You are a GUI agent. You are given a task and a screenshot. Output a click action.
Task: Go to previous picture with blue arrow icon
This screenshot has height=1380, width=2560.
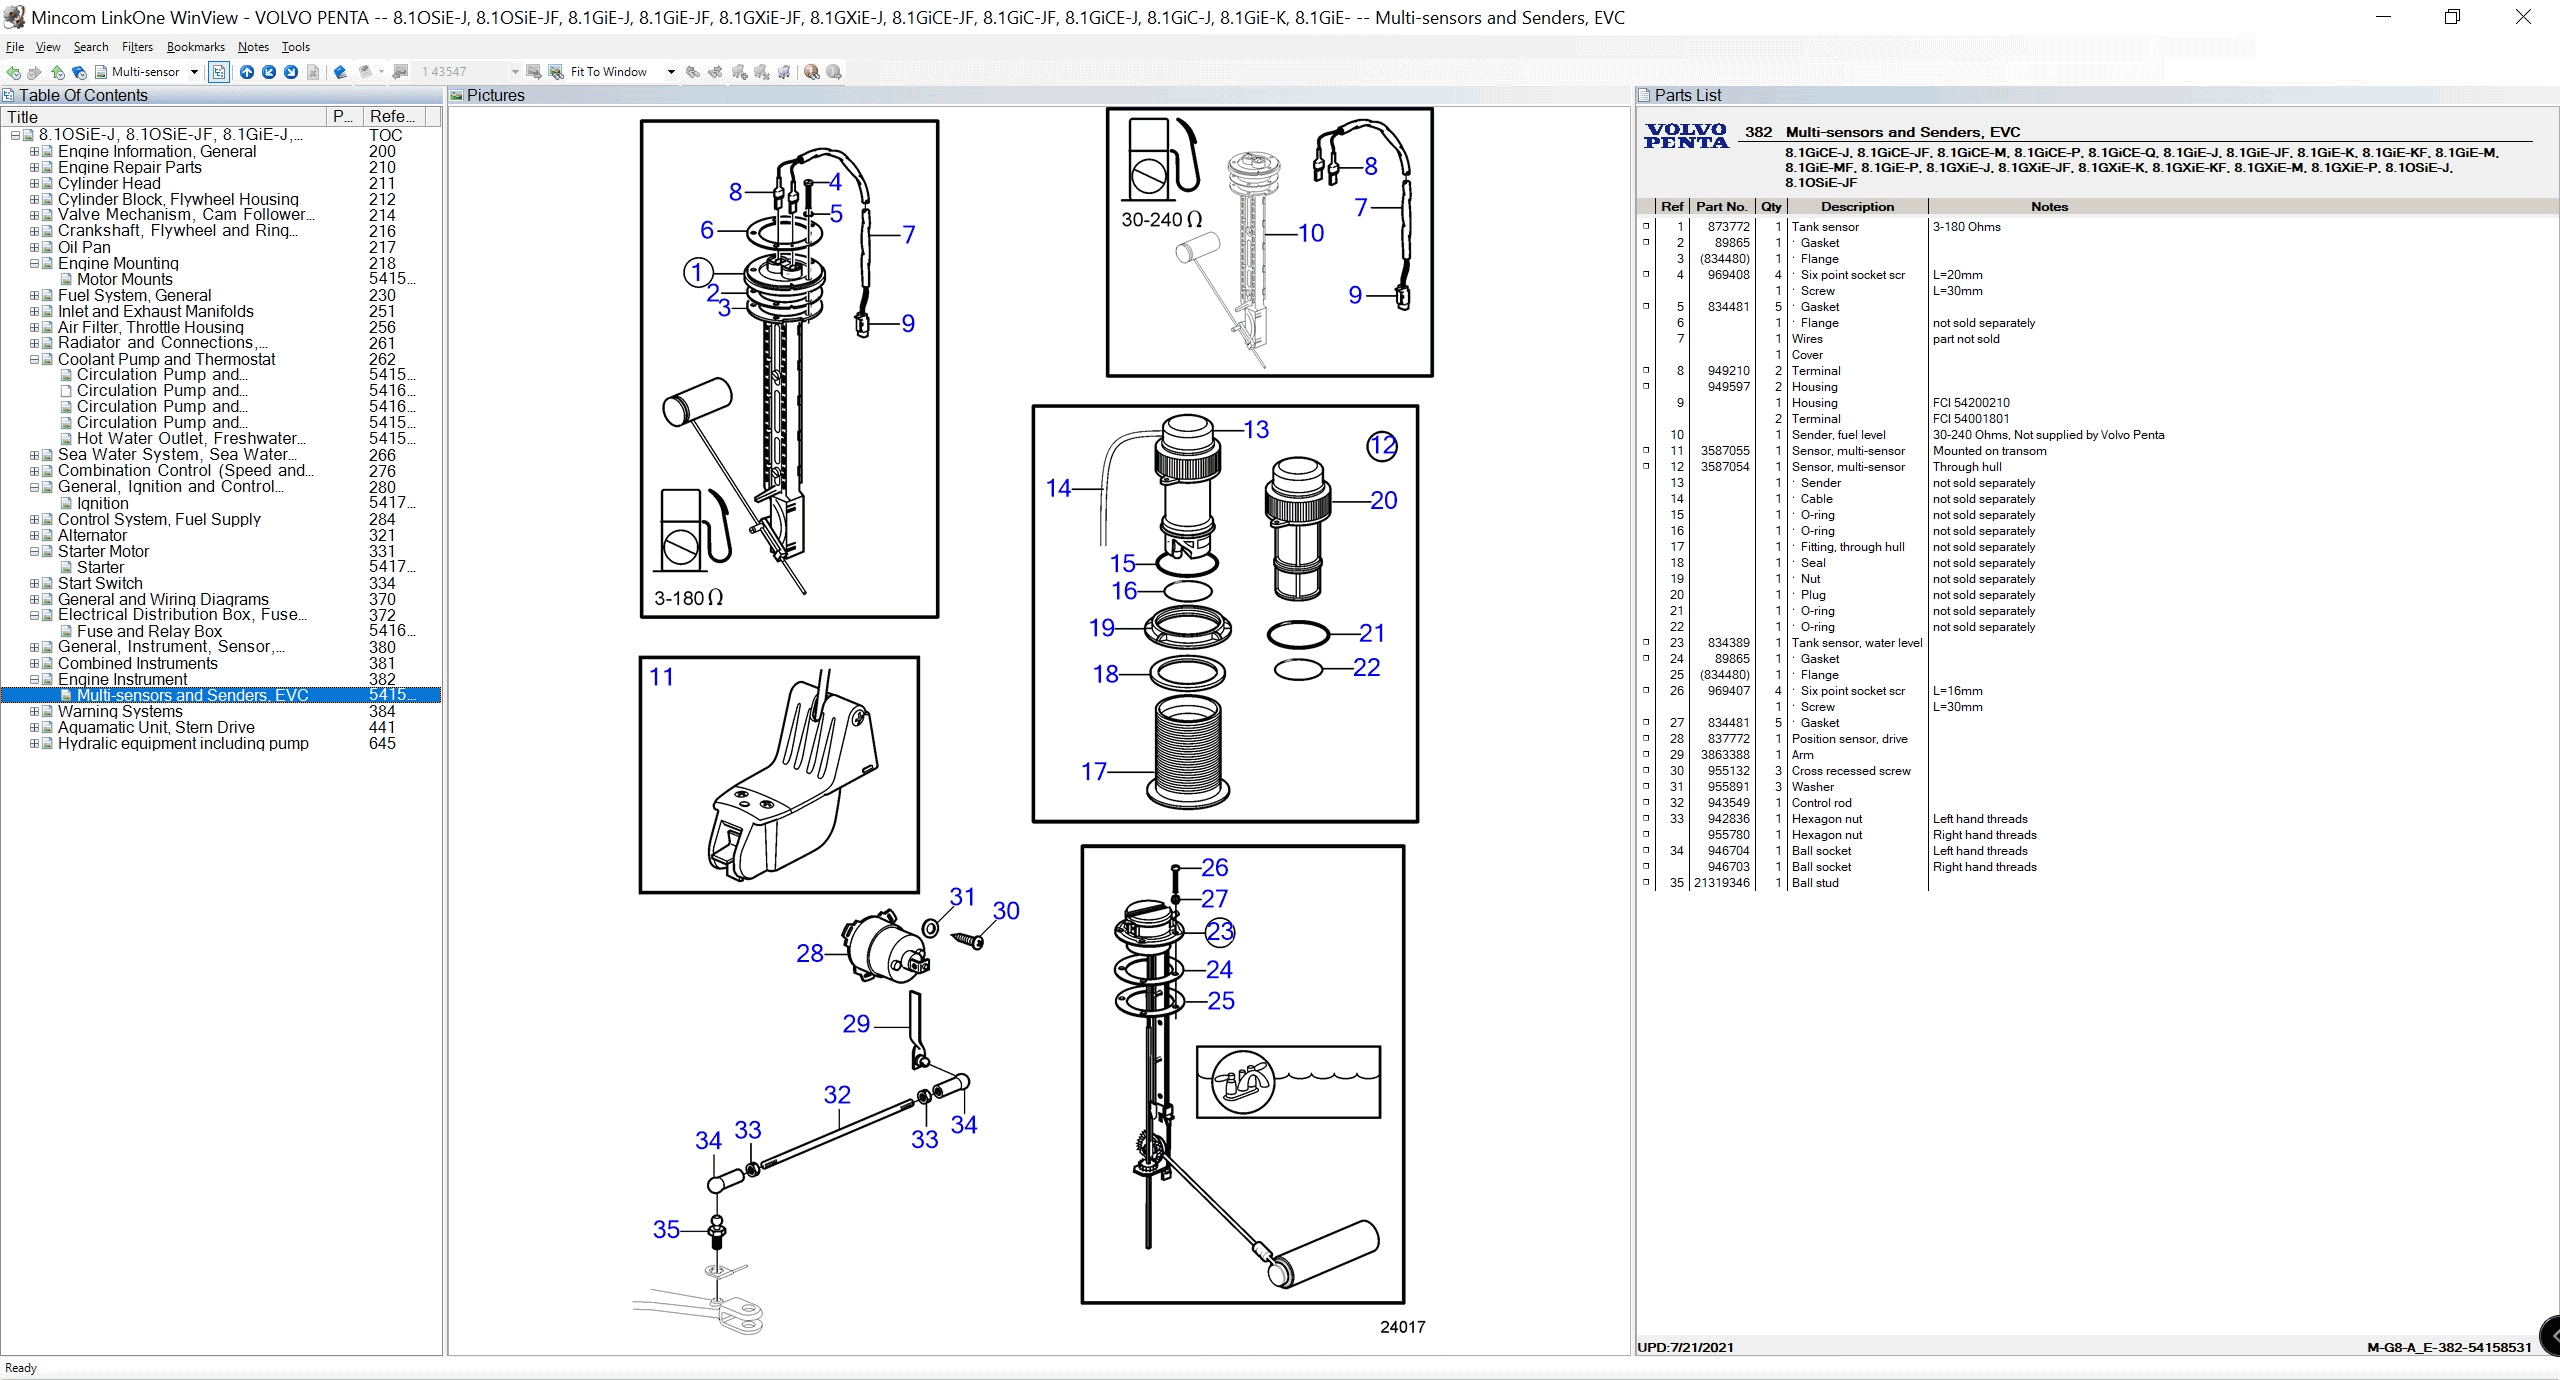click(269, 71)
